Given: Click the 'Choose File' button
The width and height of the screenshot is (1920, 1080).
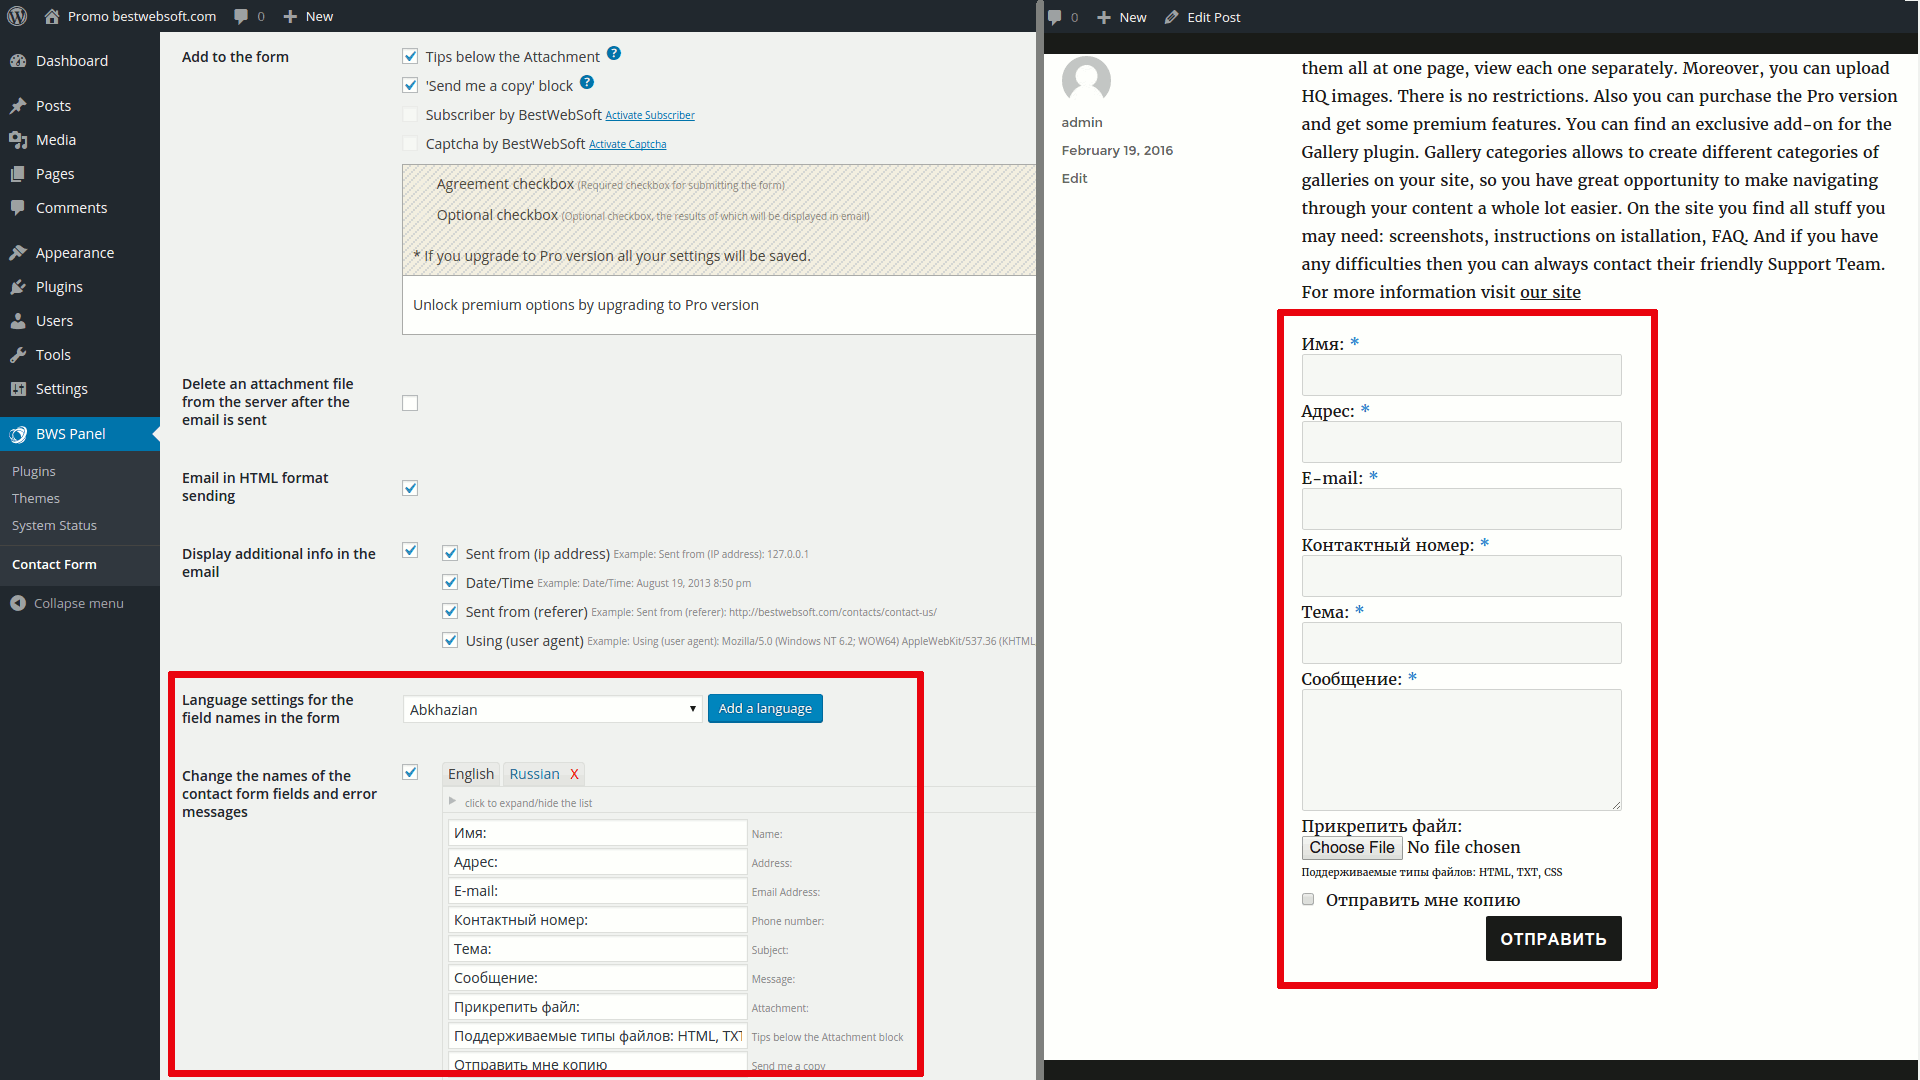Looking at the screenshot, I should tap(1352, 847).
